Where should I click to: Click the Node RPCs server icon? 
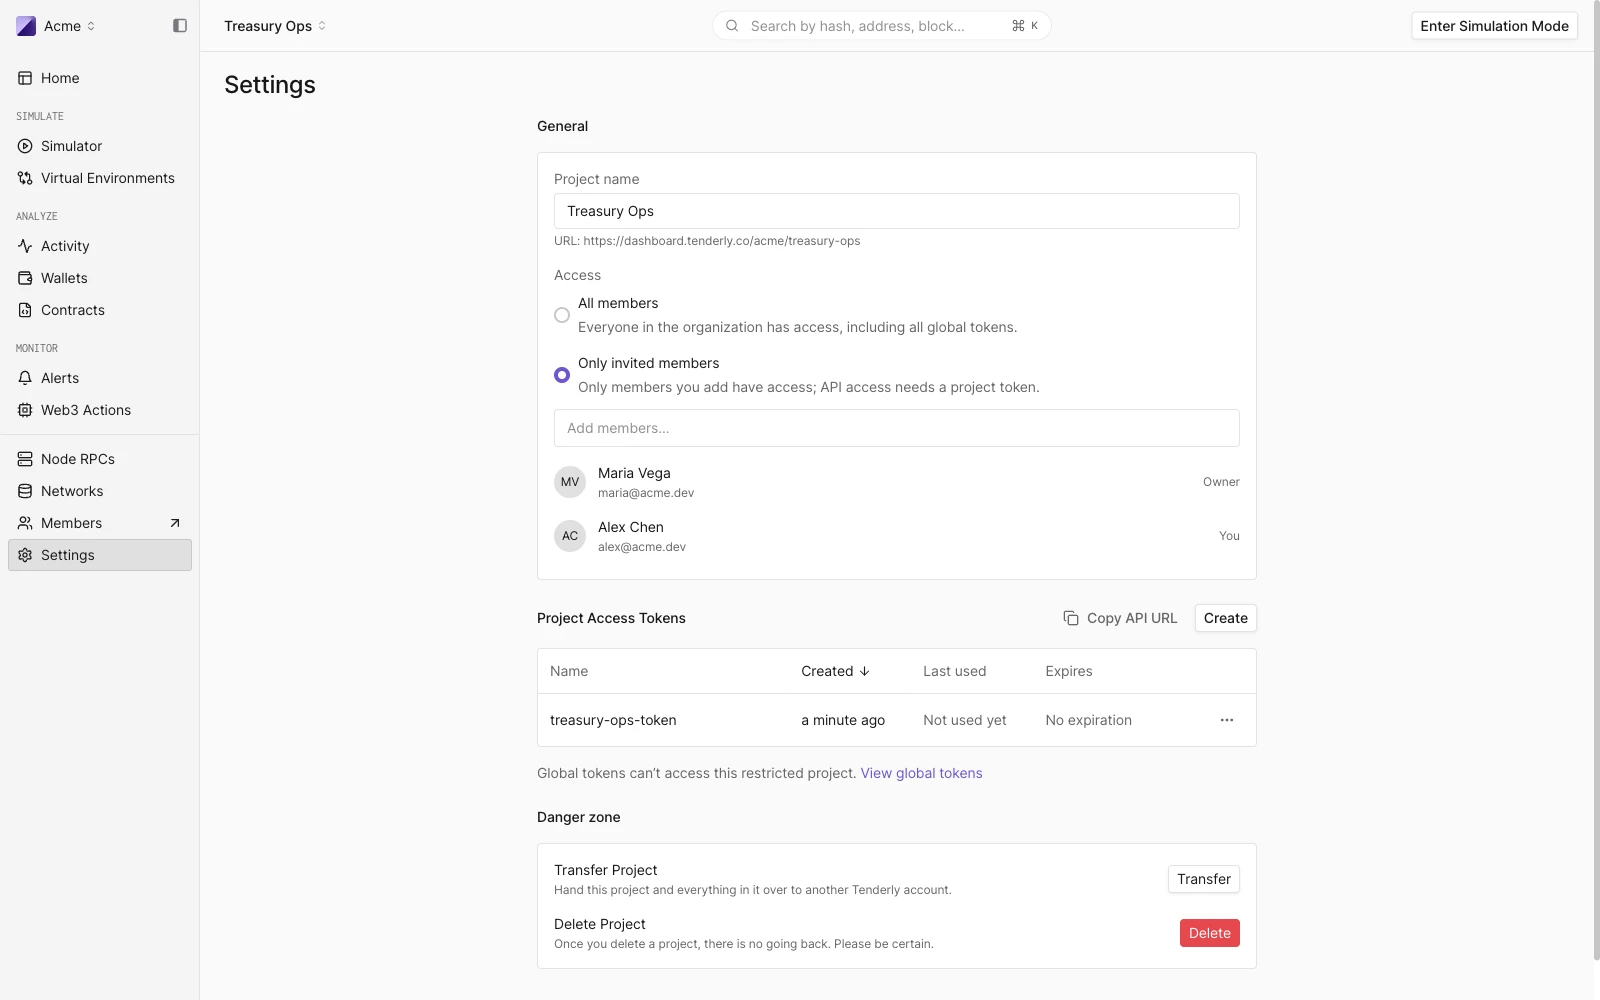pyautogui.click(x=25, y=459)
